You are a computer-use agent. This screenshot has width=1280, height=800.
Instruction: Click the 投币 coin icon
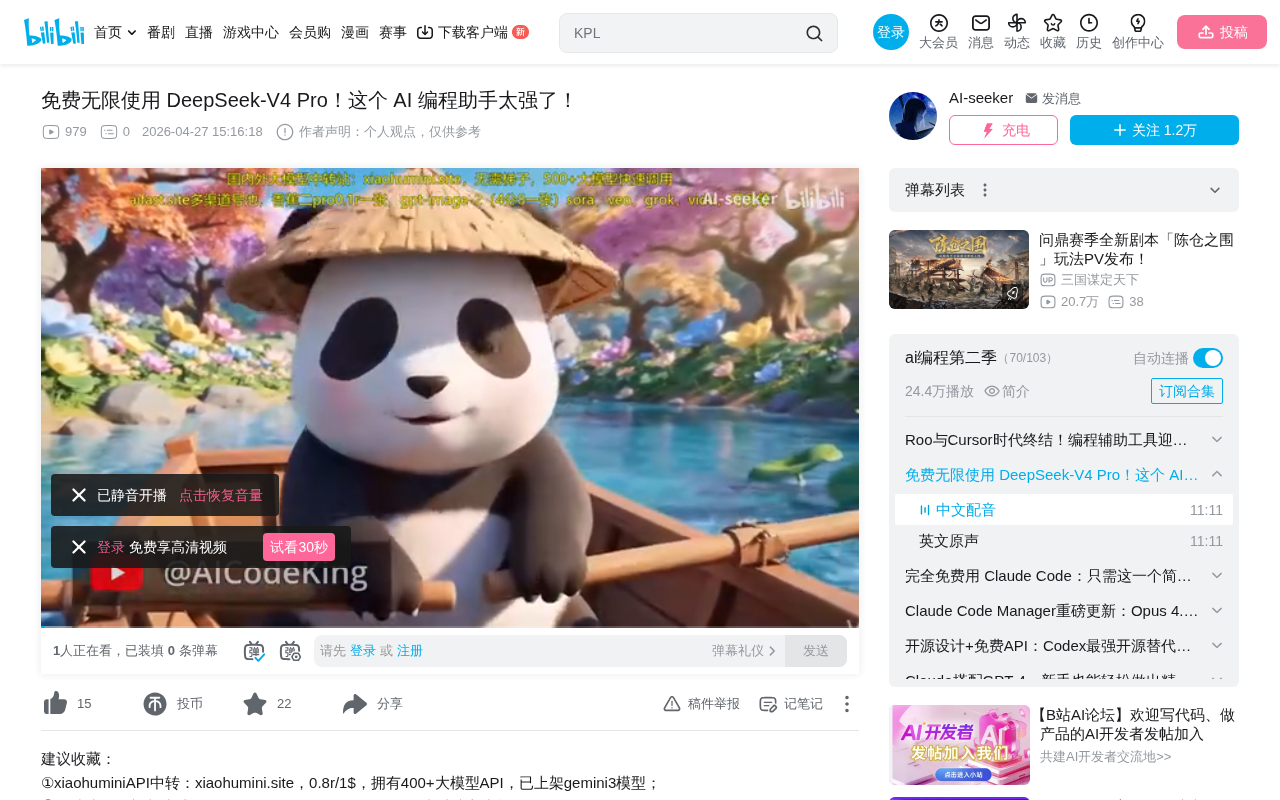click(155, 704)
